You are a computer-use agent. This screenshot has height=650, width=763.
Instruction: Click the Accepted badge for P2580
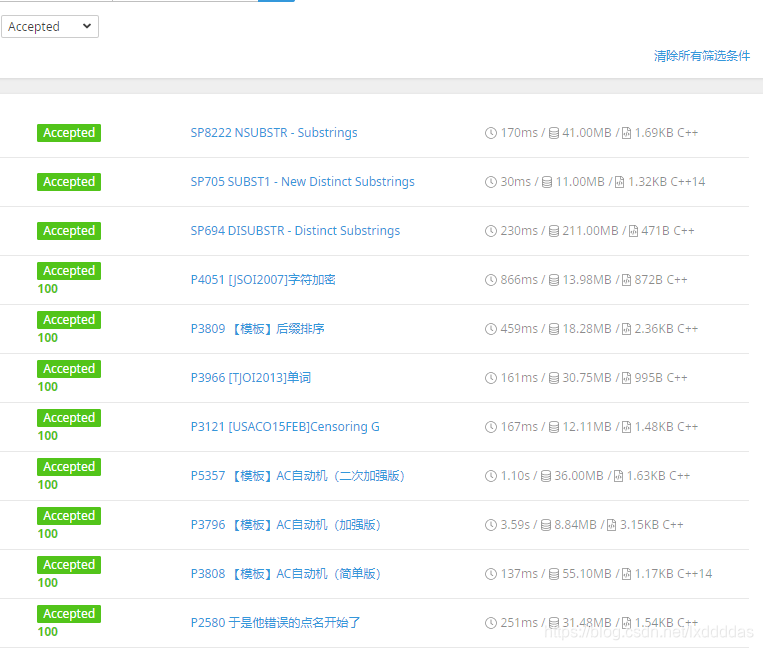[x=69, y=614]
